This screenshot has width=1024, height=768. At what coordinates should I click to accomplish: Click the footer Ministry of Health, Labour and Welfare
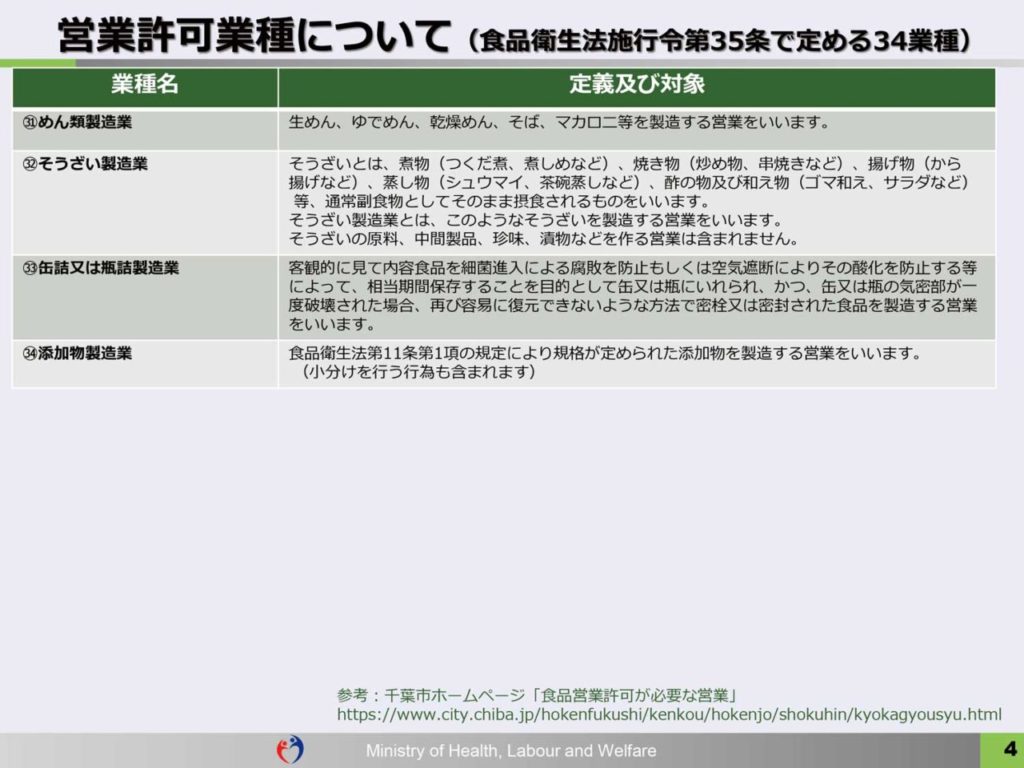pyautogui.click(x=511, y=750)
